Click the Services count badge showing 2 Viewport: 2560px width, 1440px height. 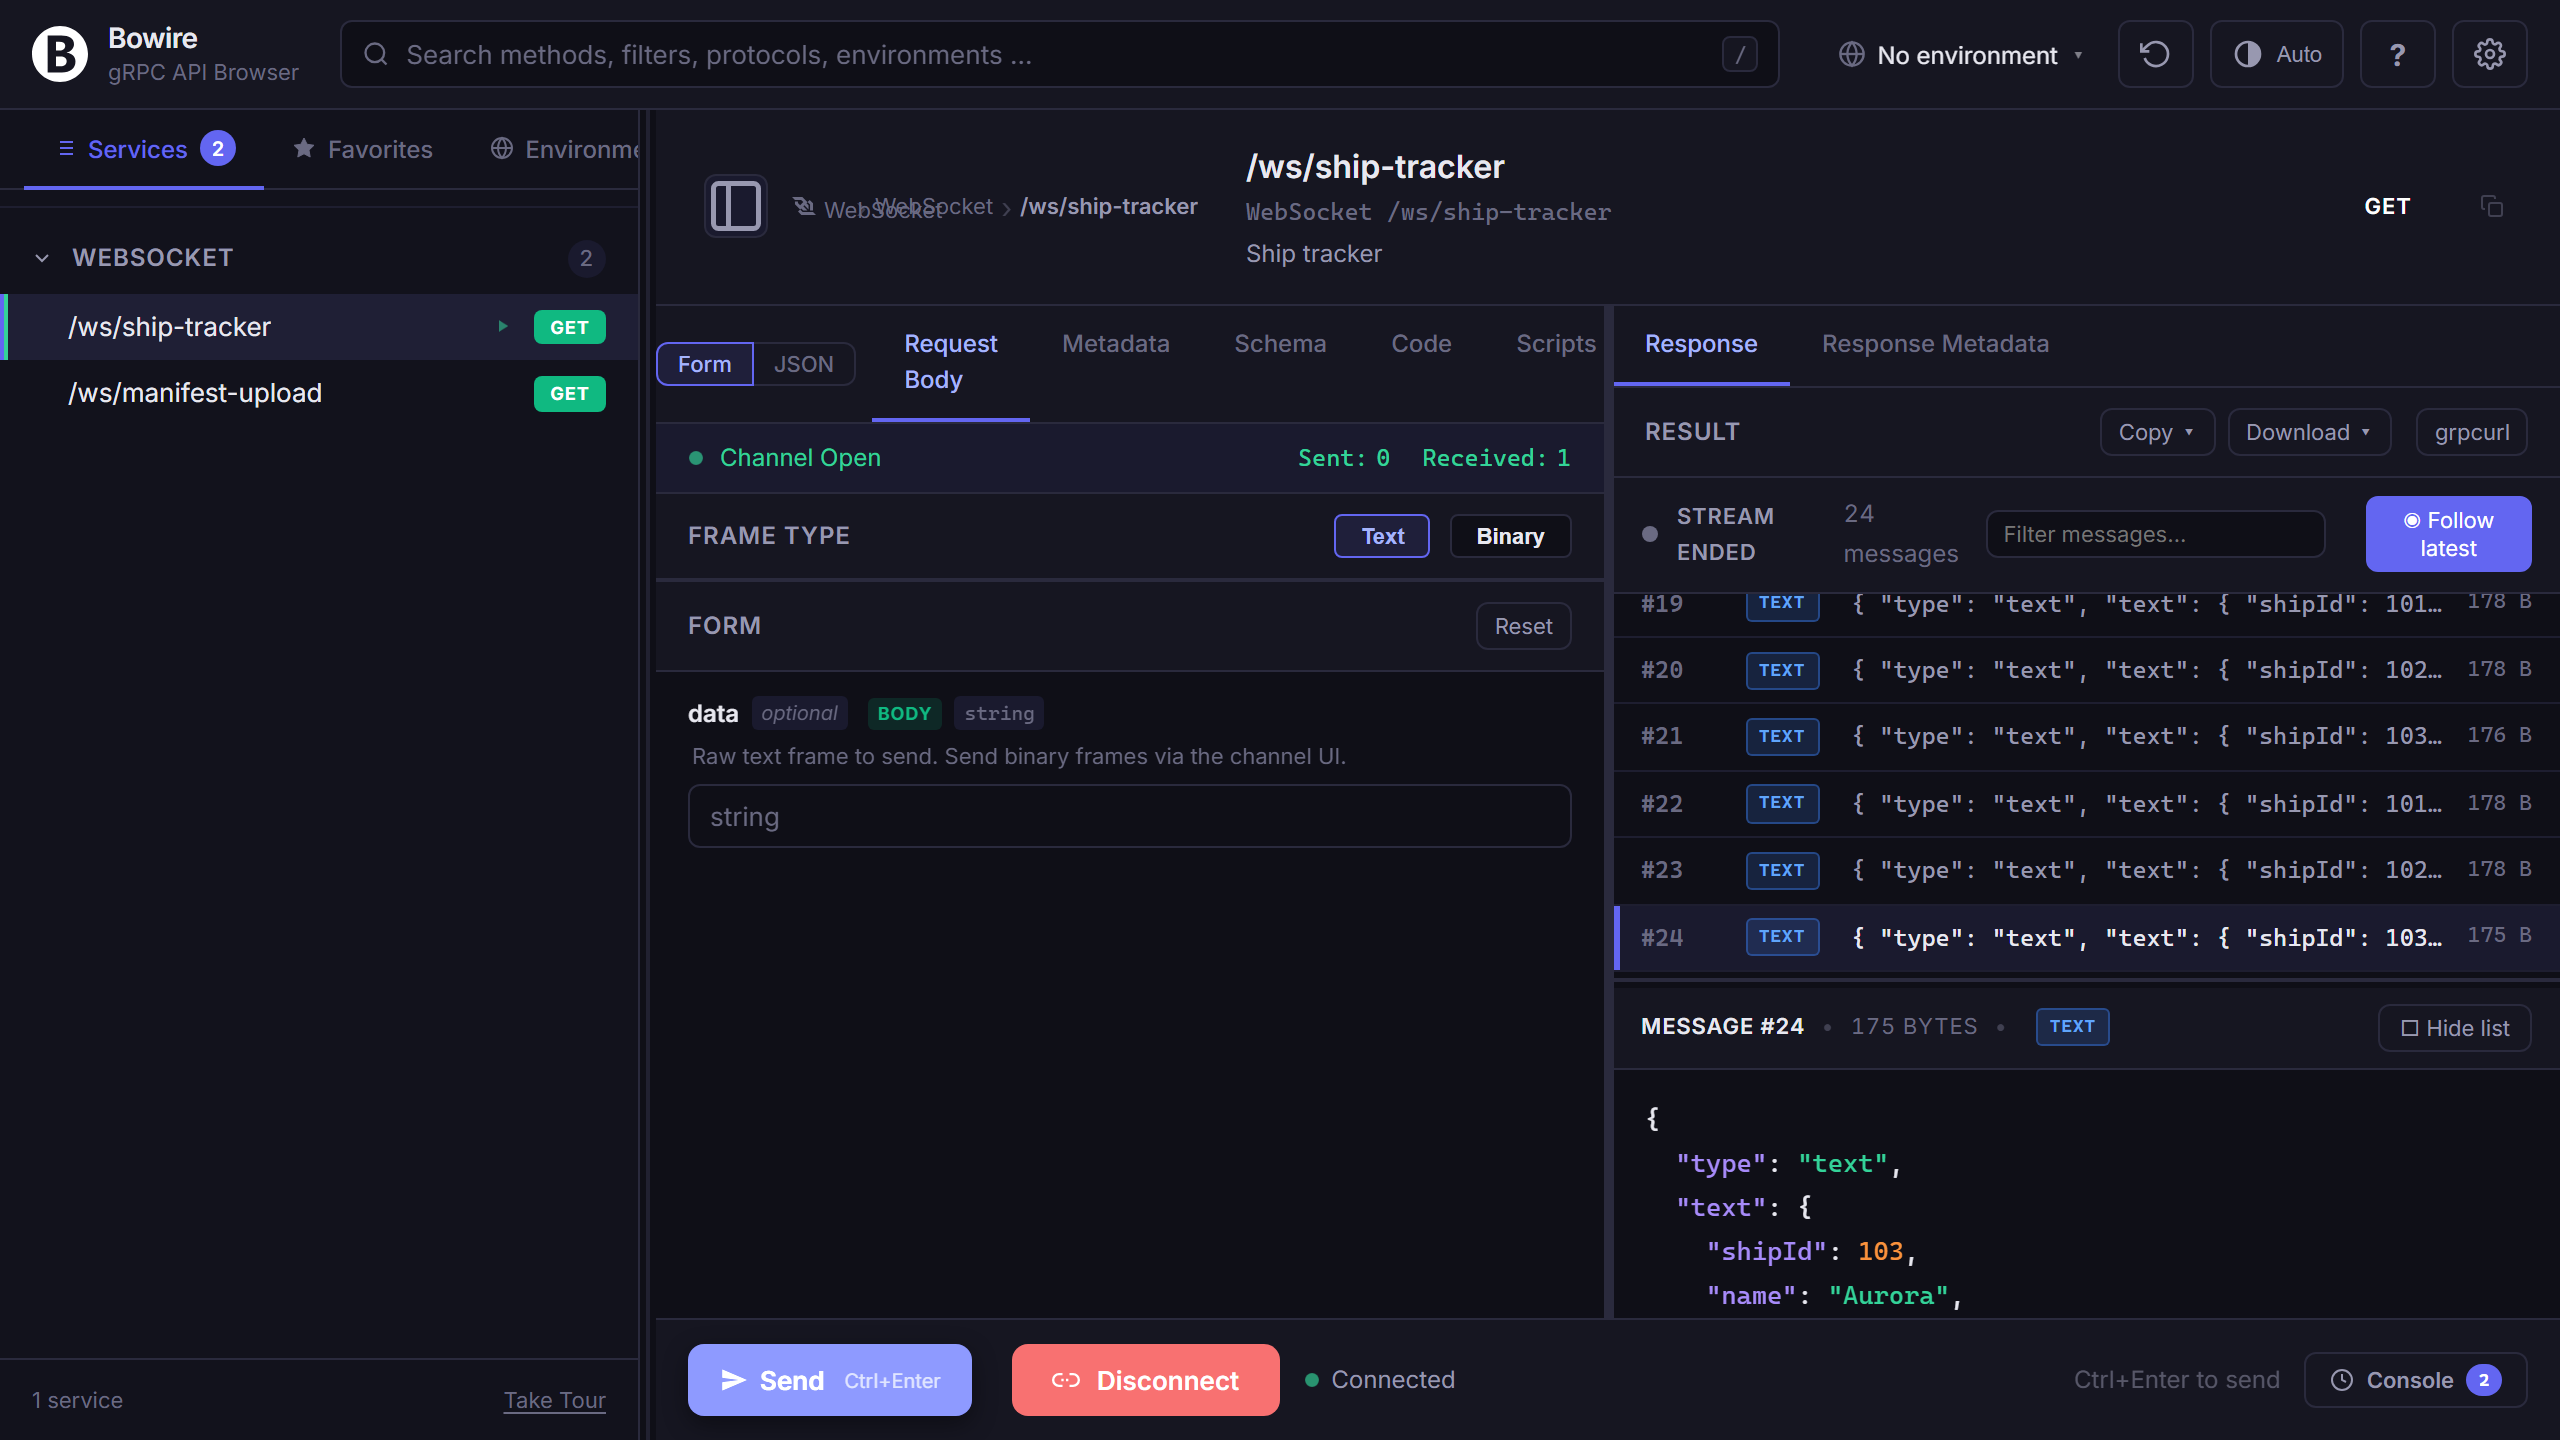(x=218, y=149)
